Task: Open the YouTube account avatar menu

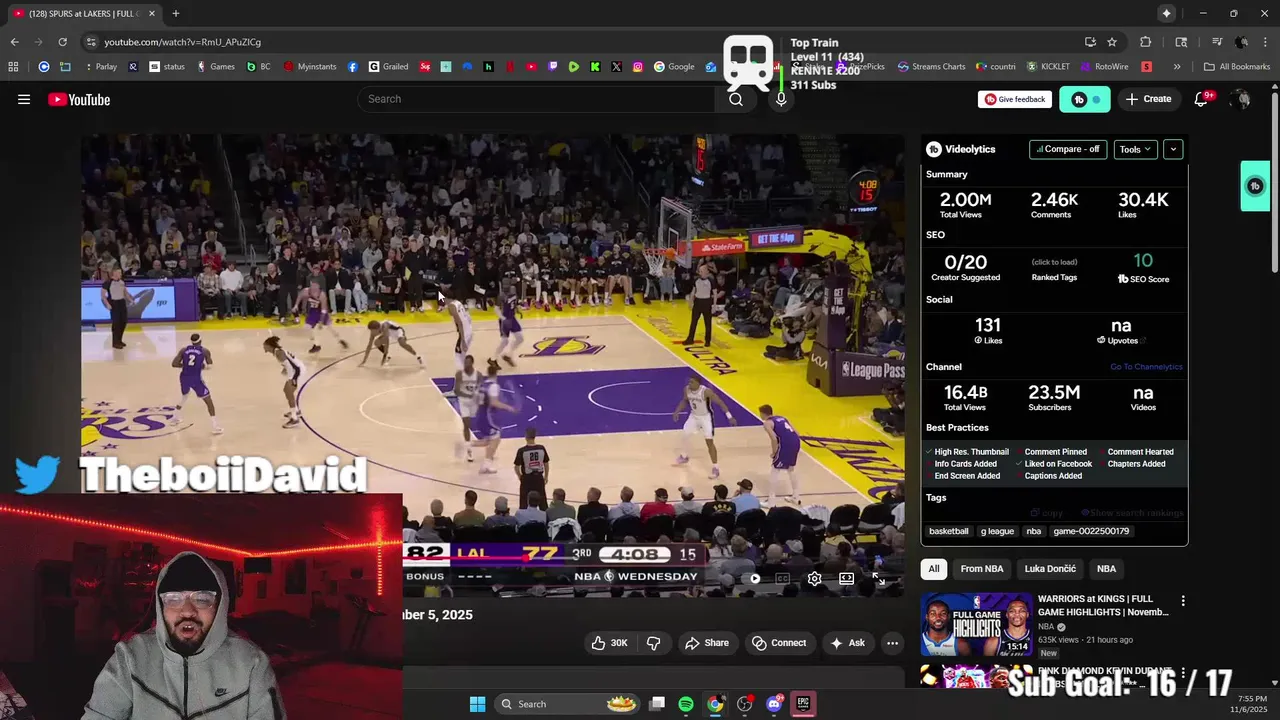Action: pyautogui.click(x=1241, y=99)
